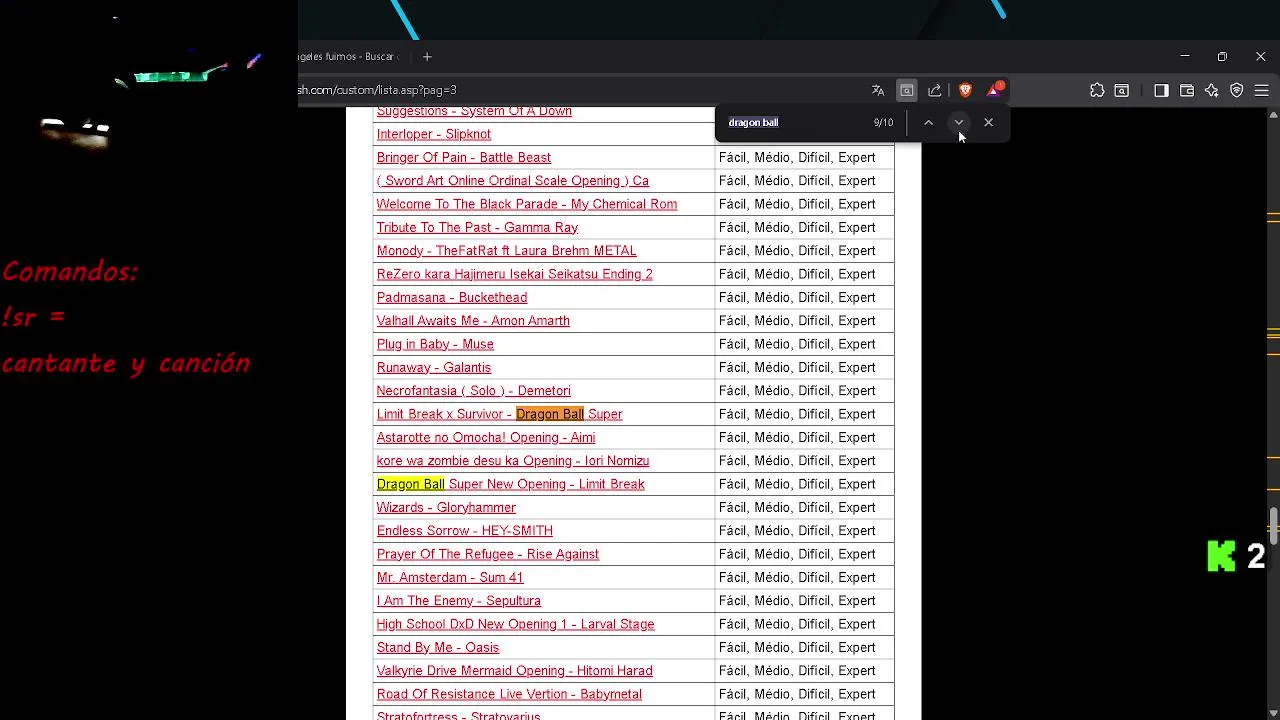The height and width of the screenshot is (720, 1280).
Task: Click difficulty cell in Wizards - Gloryhammer row
Action: (x=804, y=507)
